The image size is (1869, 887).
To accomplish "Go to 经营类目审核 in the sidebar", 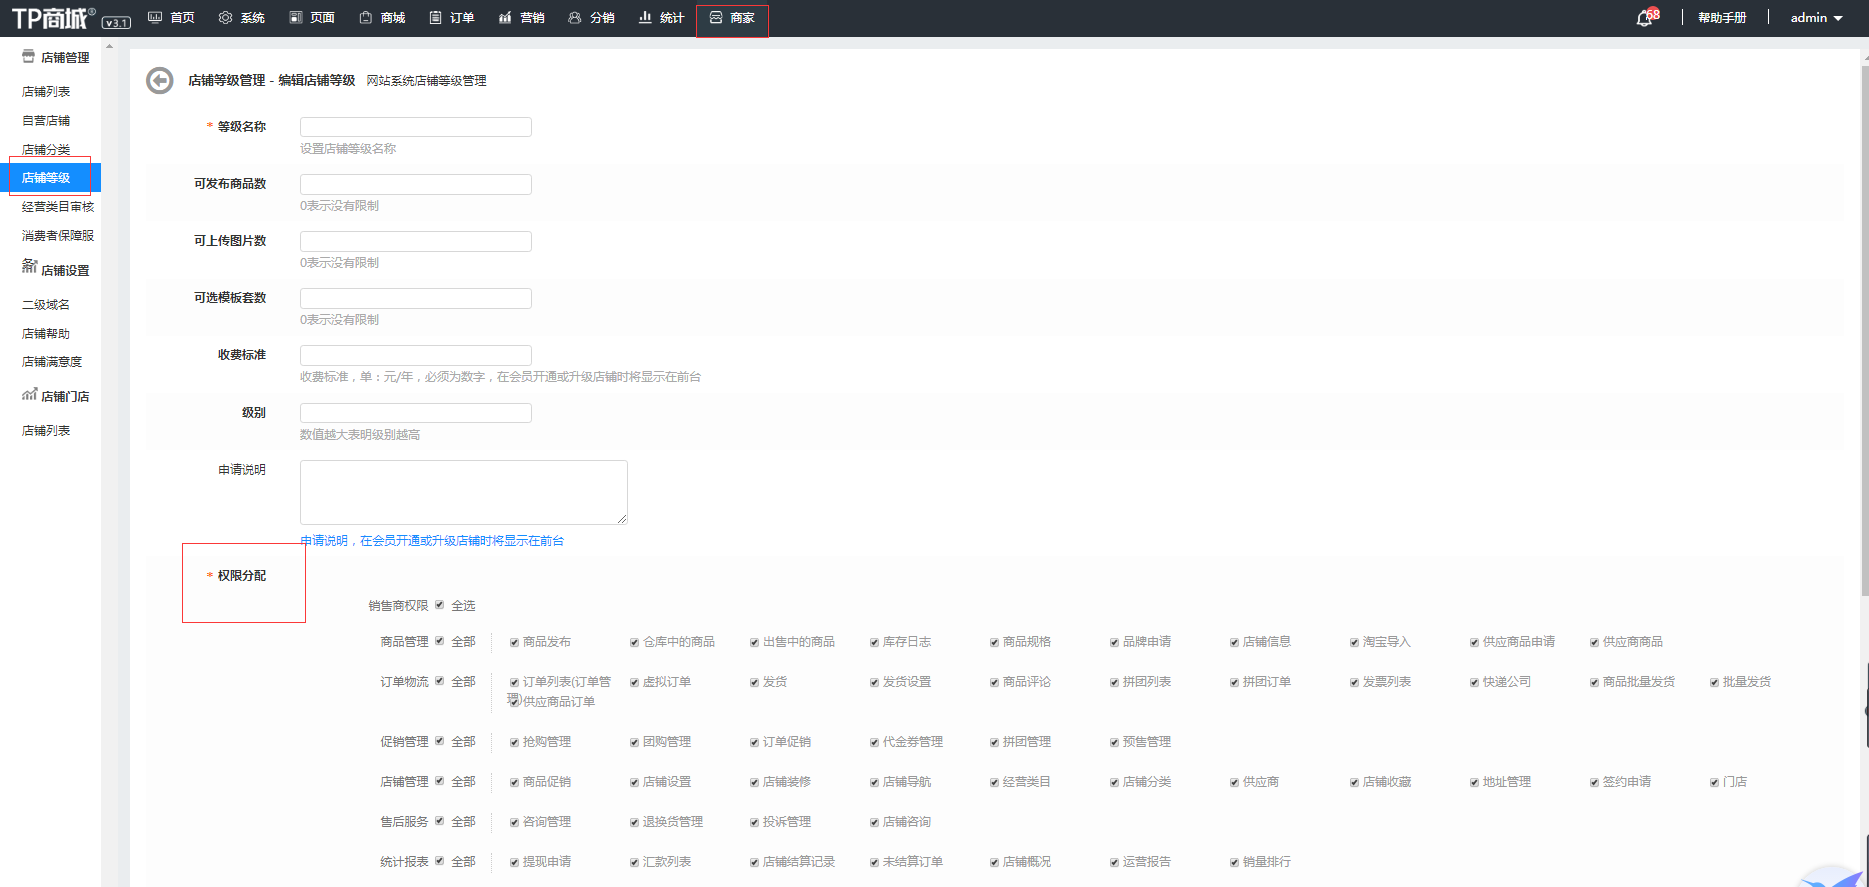I will point(58,207).
